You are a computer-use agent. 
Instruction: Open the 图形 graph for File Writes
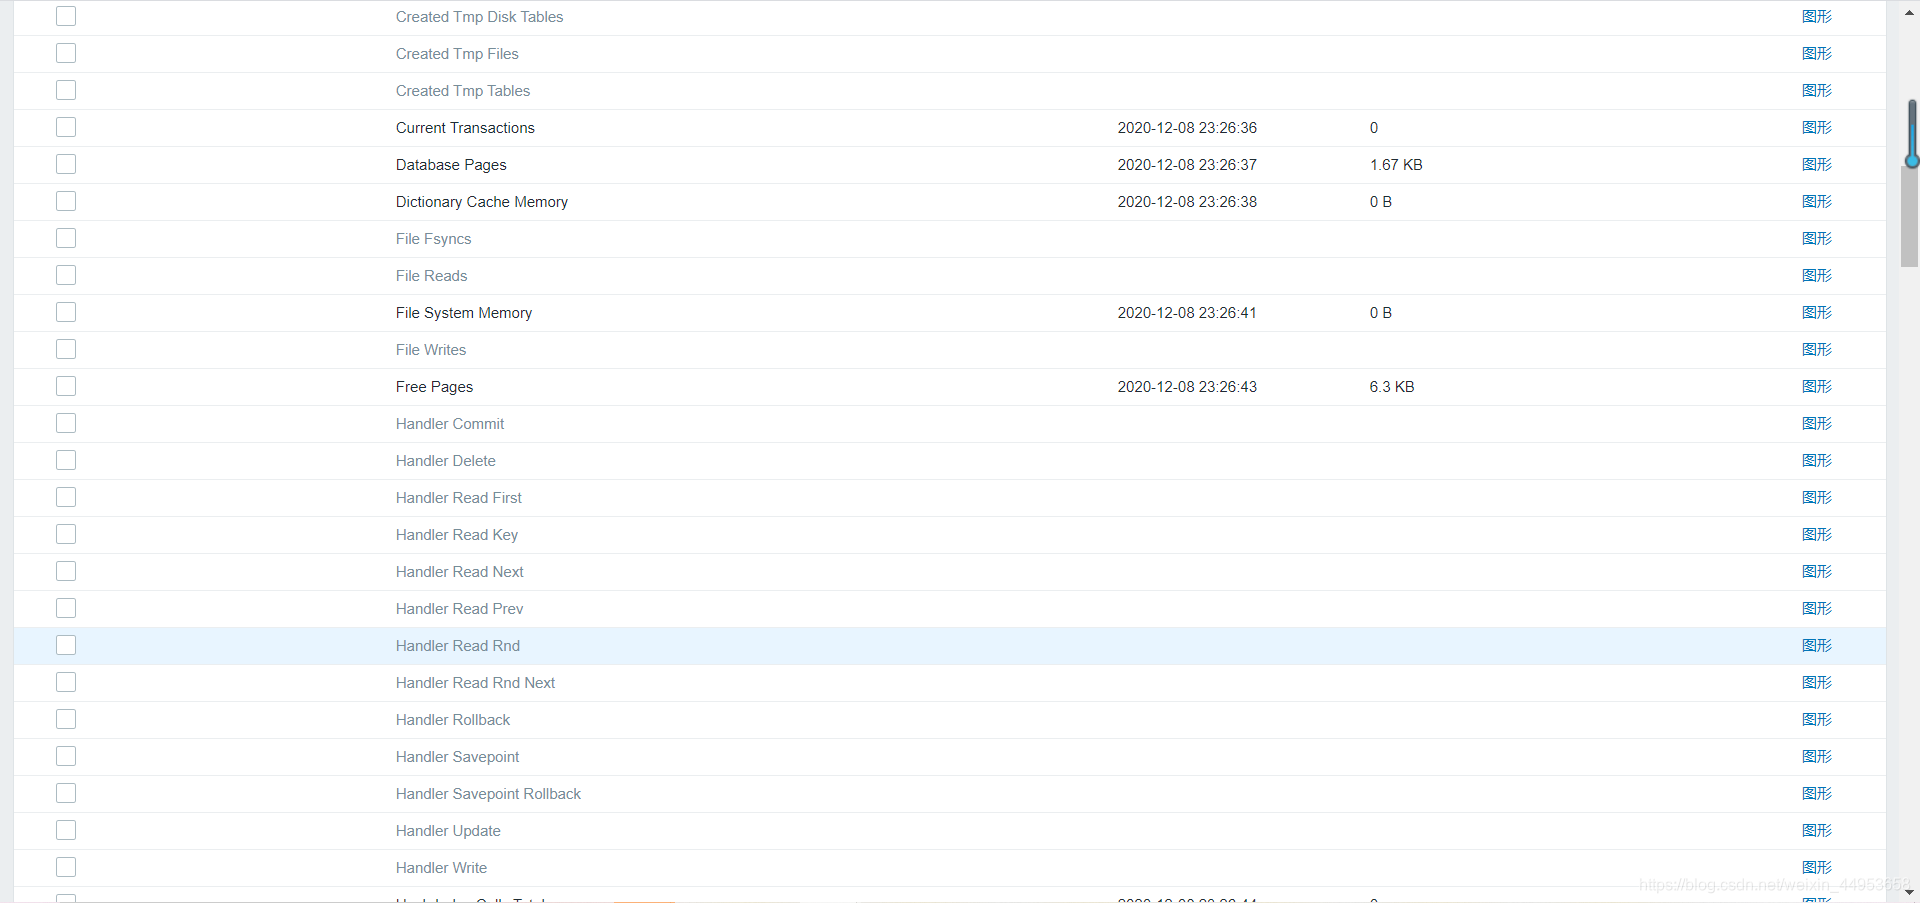coord(1817,349)
